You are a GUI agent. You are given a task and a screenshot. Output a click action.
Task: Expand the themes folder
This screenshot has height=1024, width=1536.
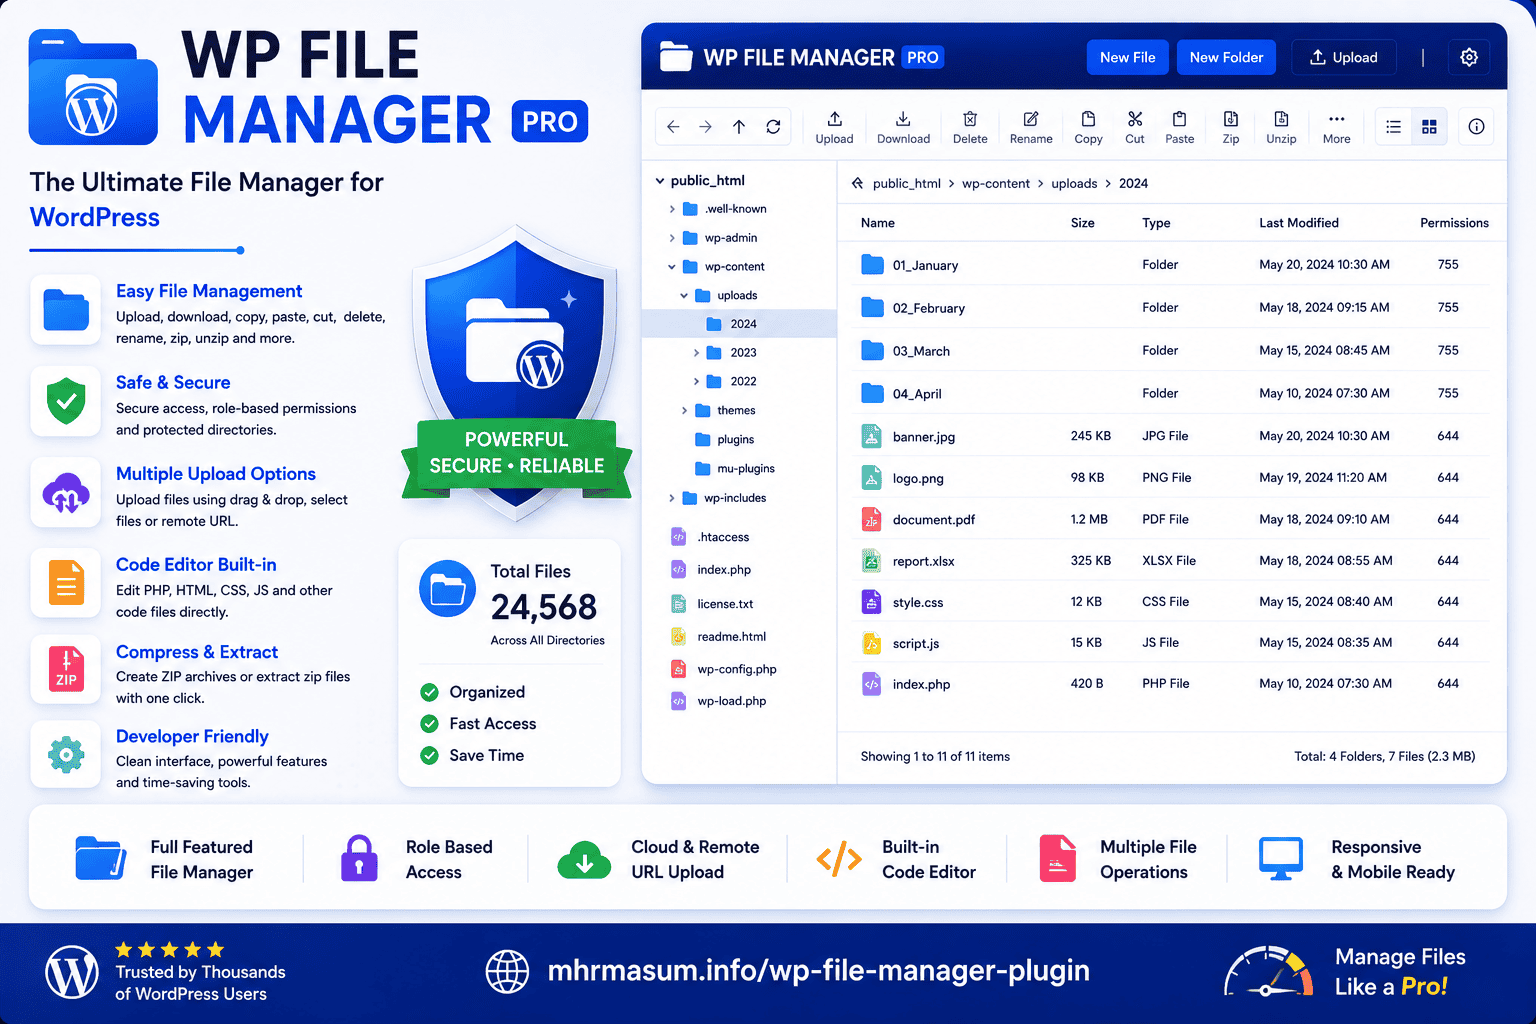[684, 410]
